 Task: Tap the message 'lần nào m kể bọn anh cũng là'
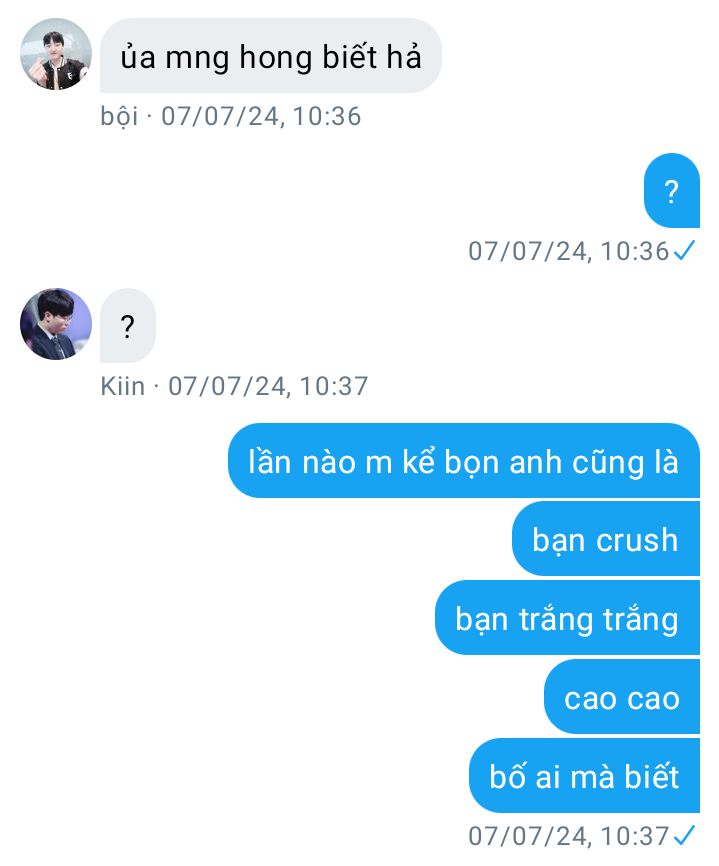tap(463, 461)
